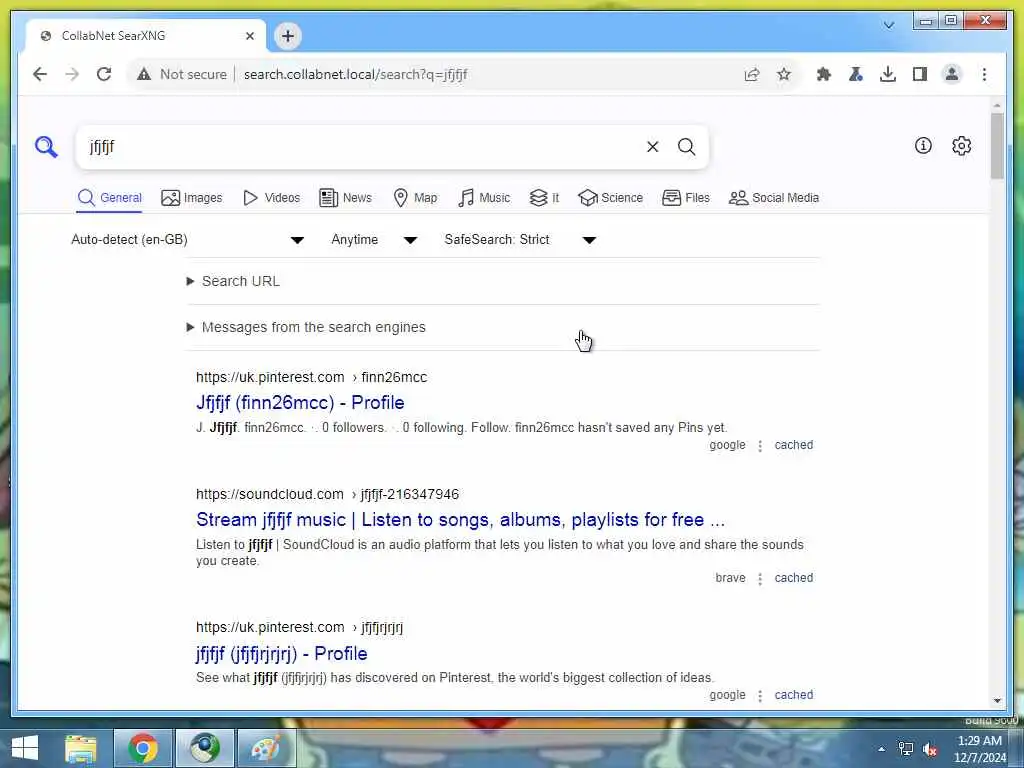The image size is (1024, 768).
Task: Open cached link for finn26mcc result
Action: click(793, 445)
